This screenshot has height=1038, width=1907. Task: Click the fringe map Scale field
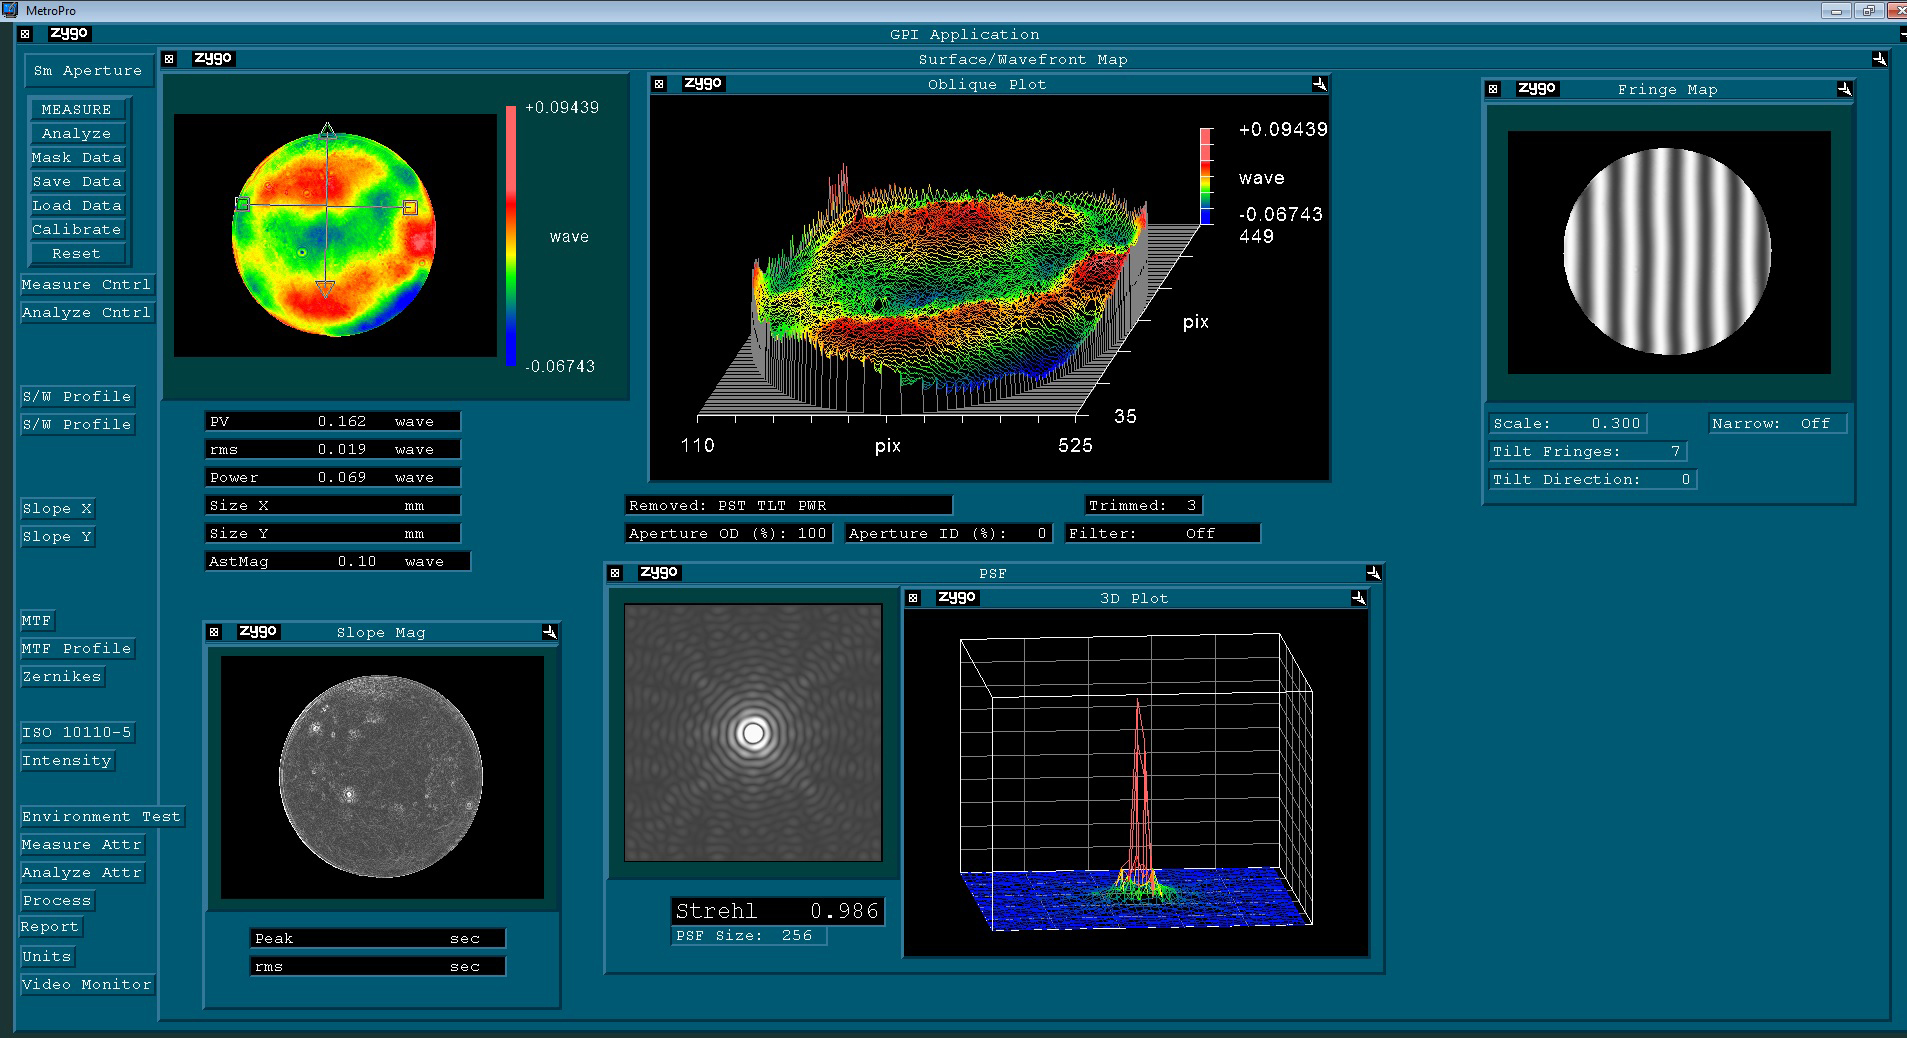coord(1567,423)
